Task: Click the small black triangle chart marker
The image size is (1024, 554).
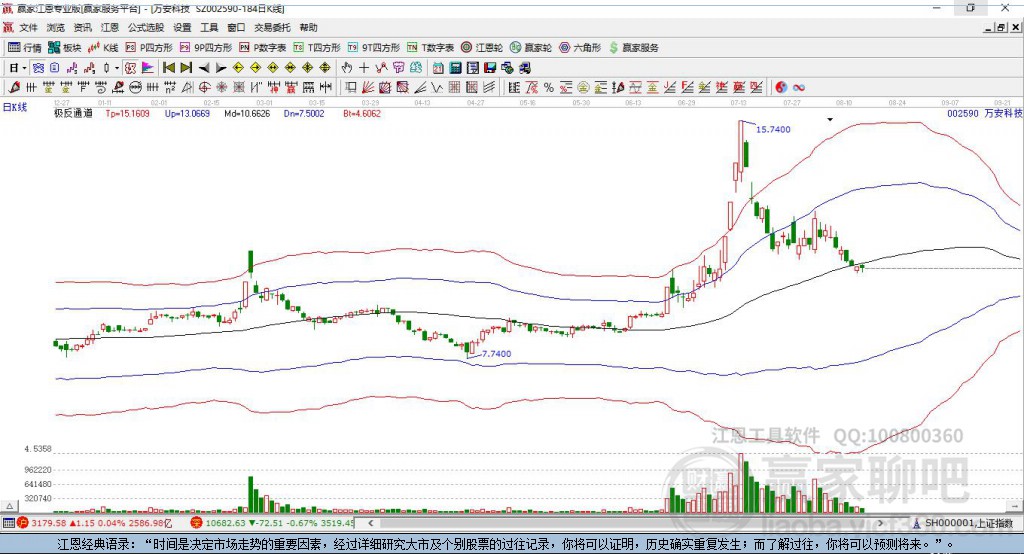Action: [830, 120]
